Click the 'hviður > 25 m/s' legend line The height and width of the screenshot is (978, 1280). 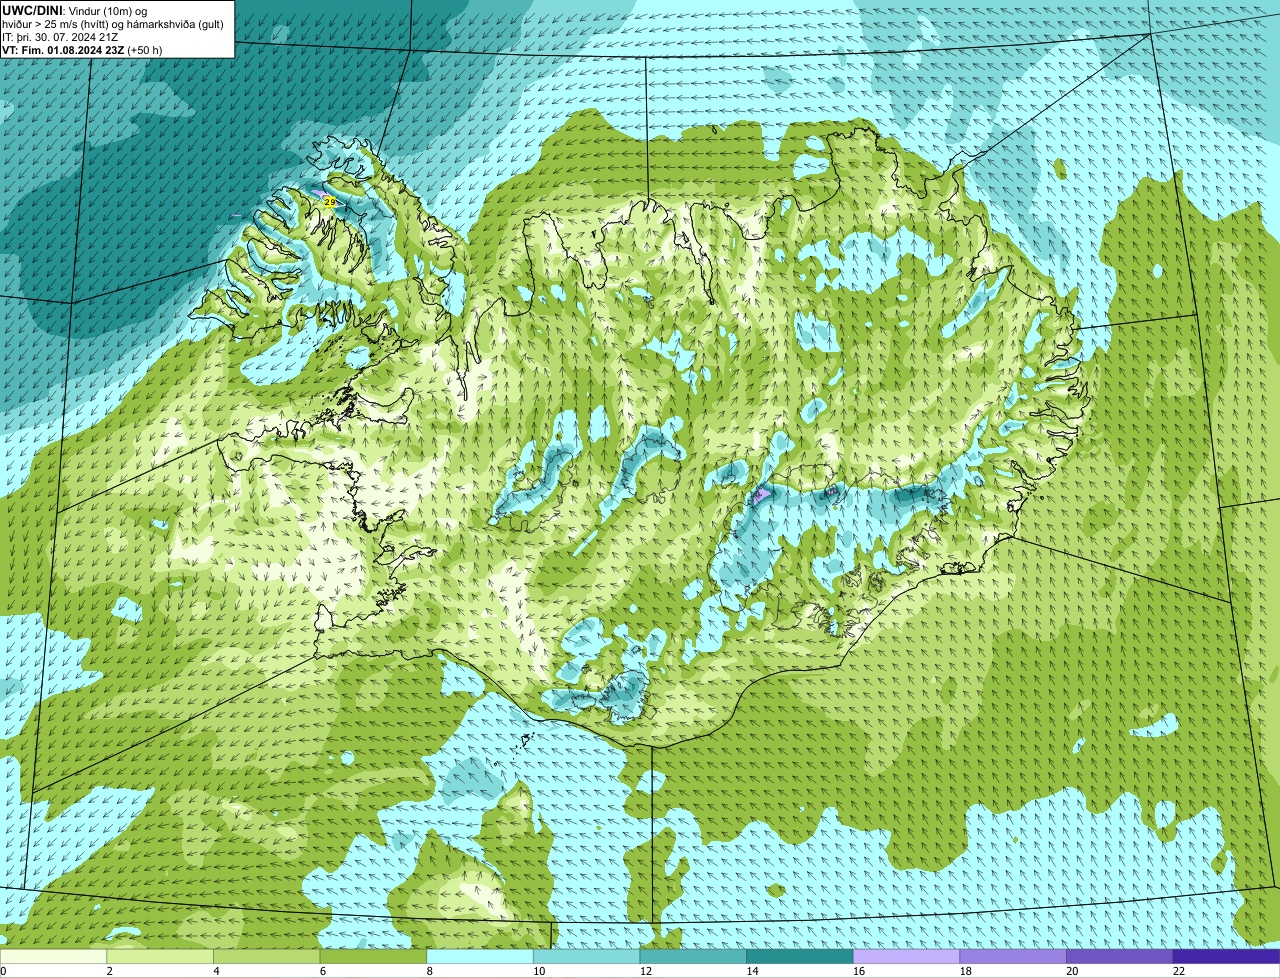(x=113, y=24)
